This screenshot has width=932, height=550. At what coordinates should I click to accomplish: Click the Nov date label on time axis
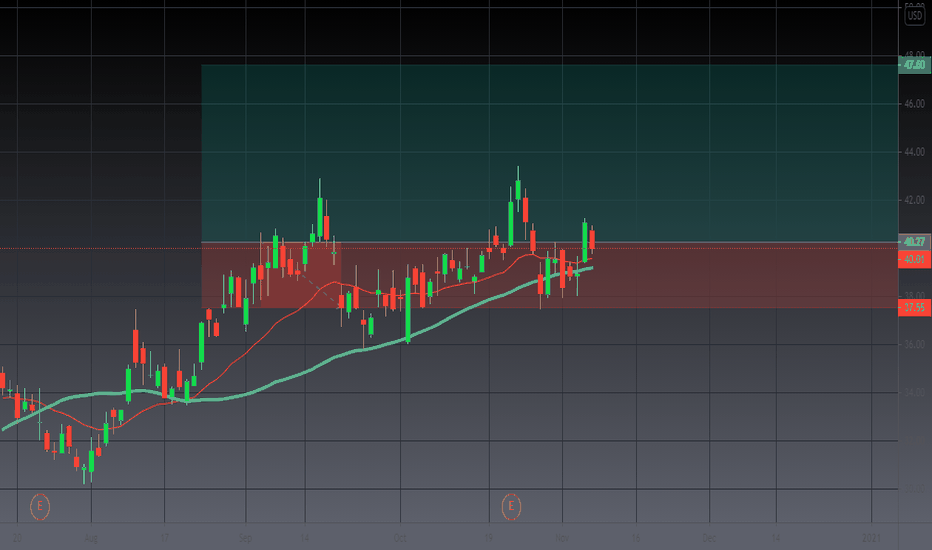562,538
